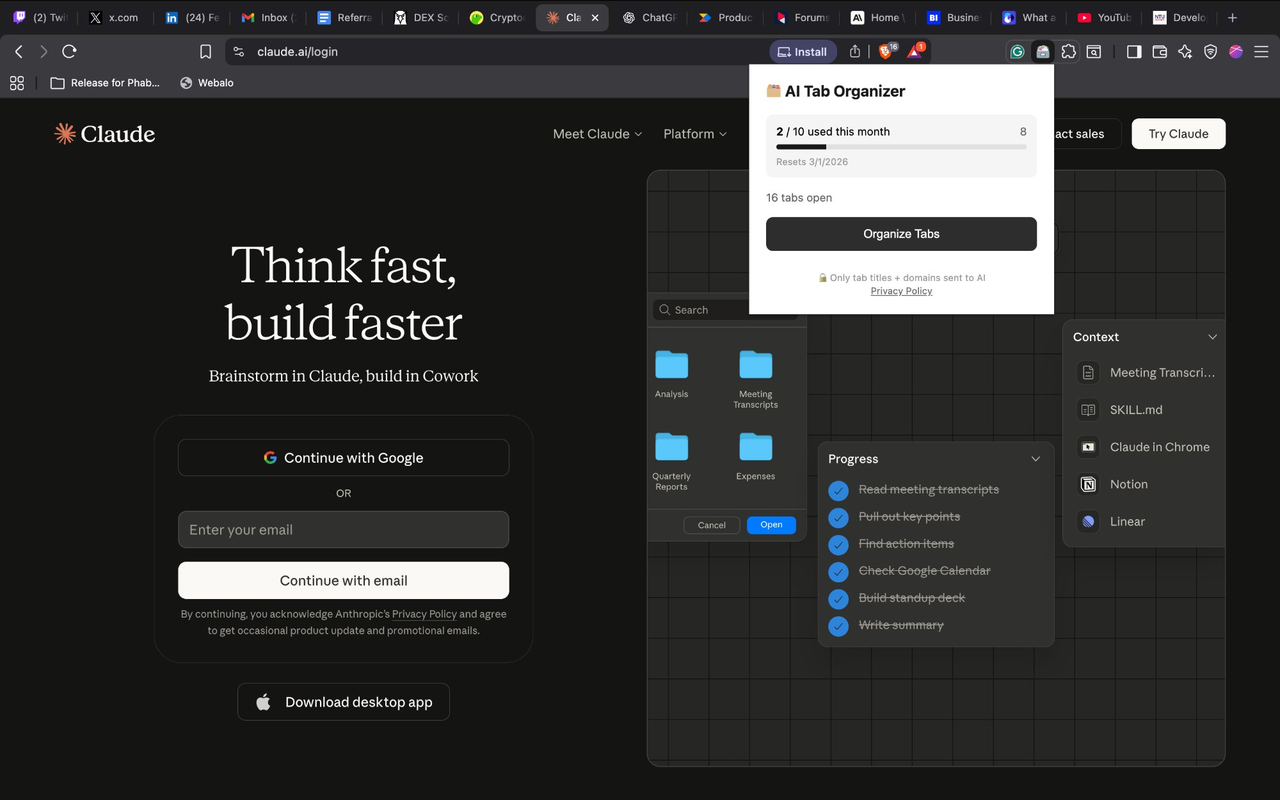Open the share icon in address bar
1280x800 pixels.
click(x=855, y=52)
